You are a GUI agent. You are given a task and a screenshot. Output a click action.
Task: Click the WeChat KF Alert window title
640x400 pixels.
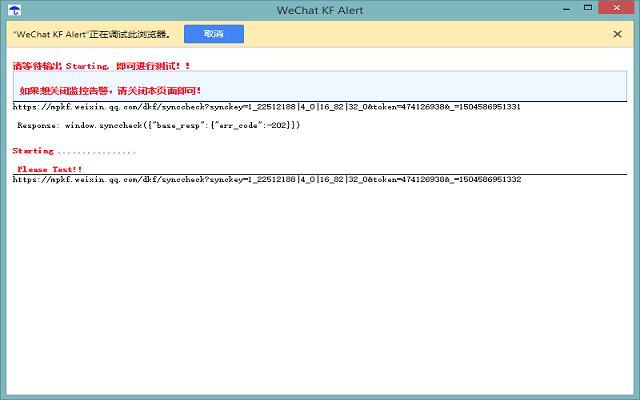click(x=320, y=10)
